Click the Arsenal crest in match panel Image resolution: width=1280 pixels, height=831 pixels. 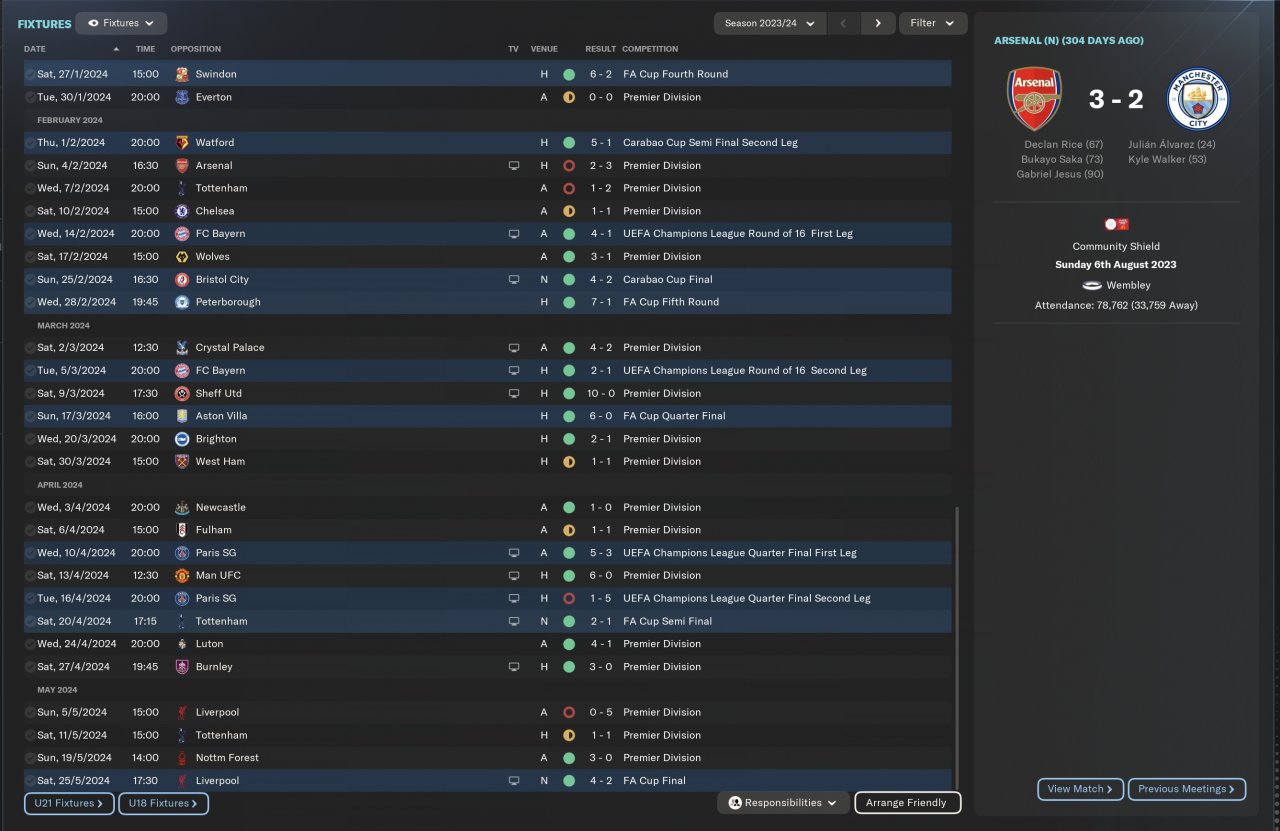coord(1034,100)
